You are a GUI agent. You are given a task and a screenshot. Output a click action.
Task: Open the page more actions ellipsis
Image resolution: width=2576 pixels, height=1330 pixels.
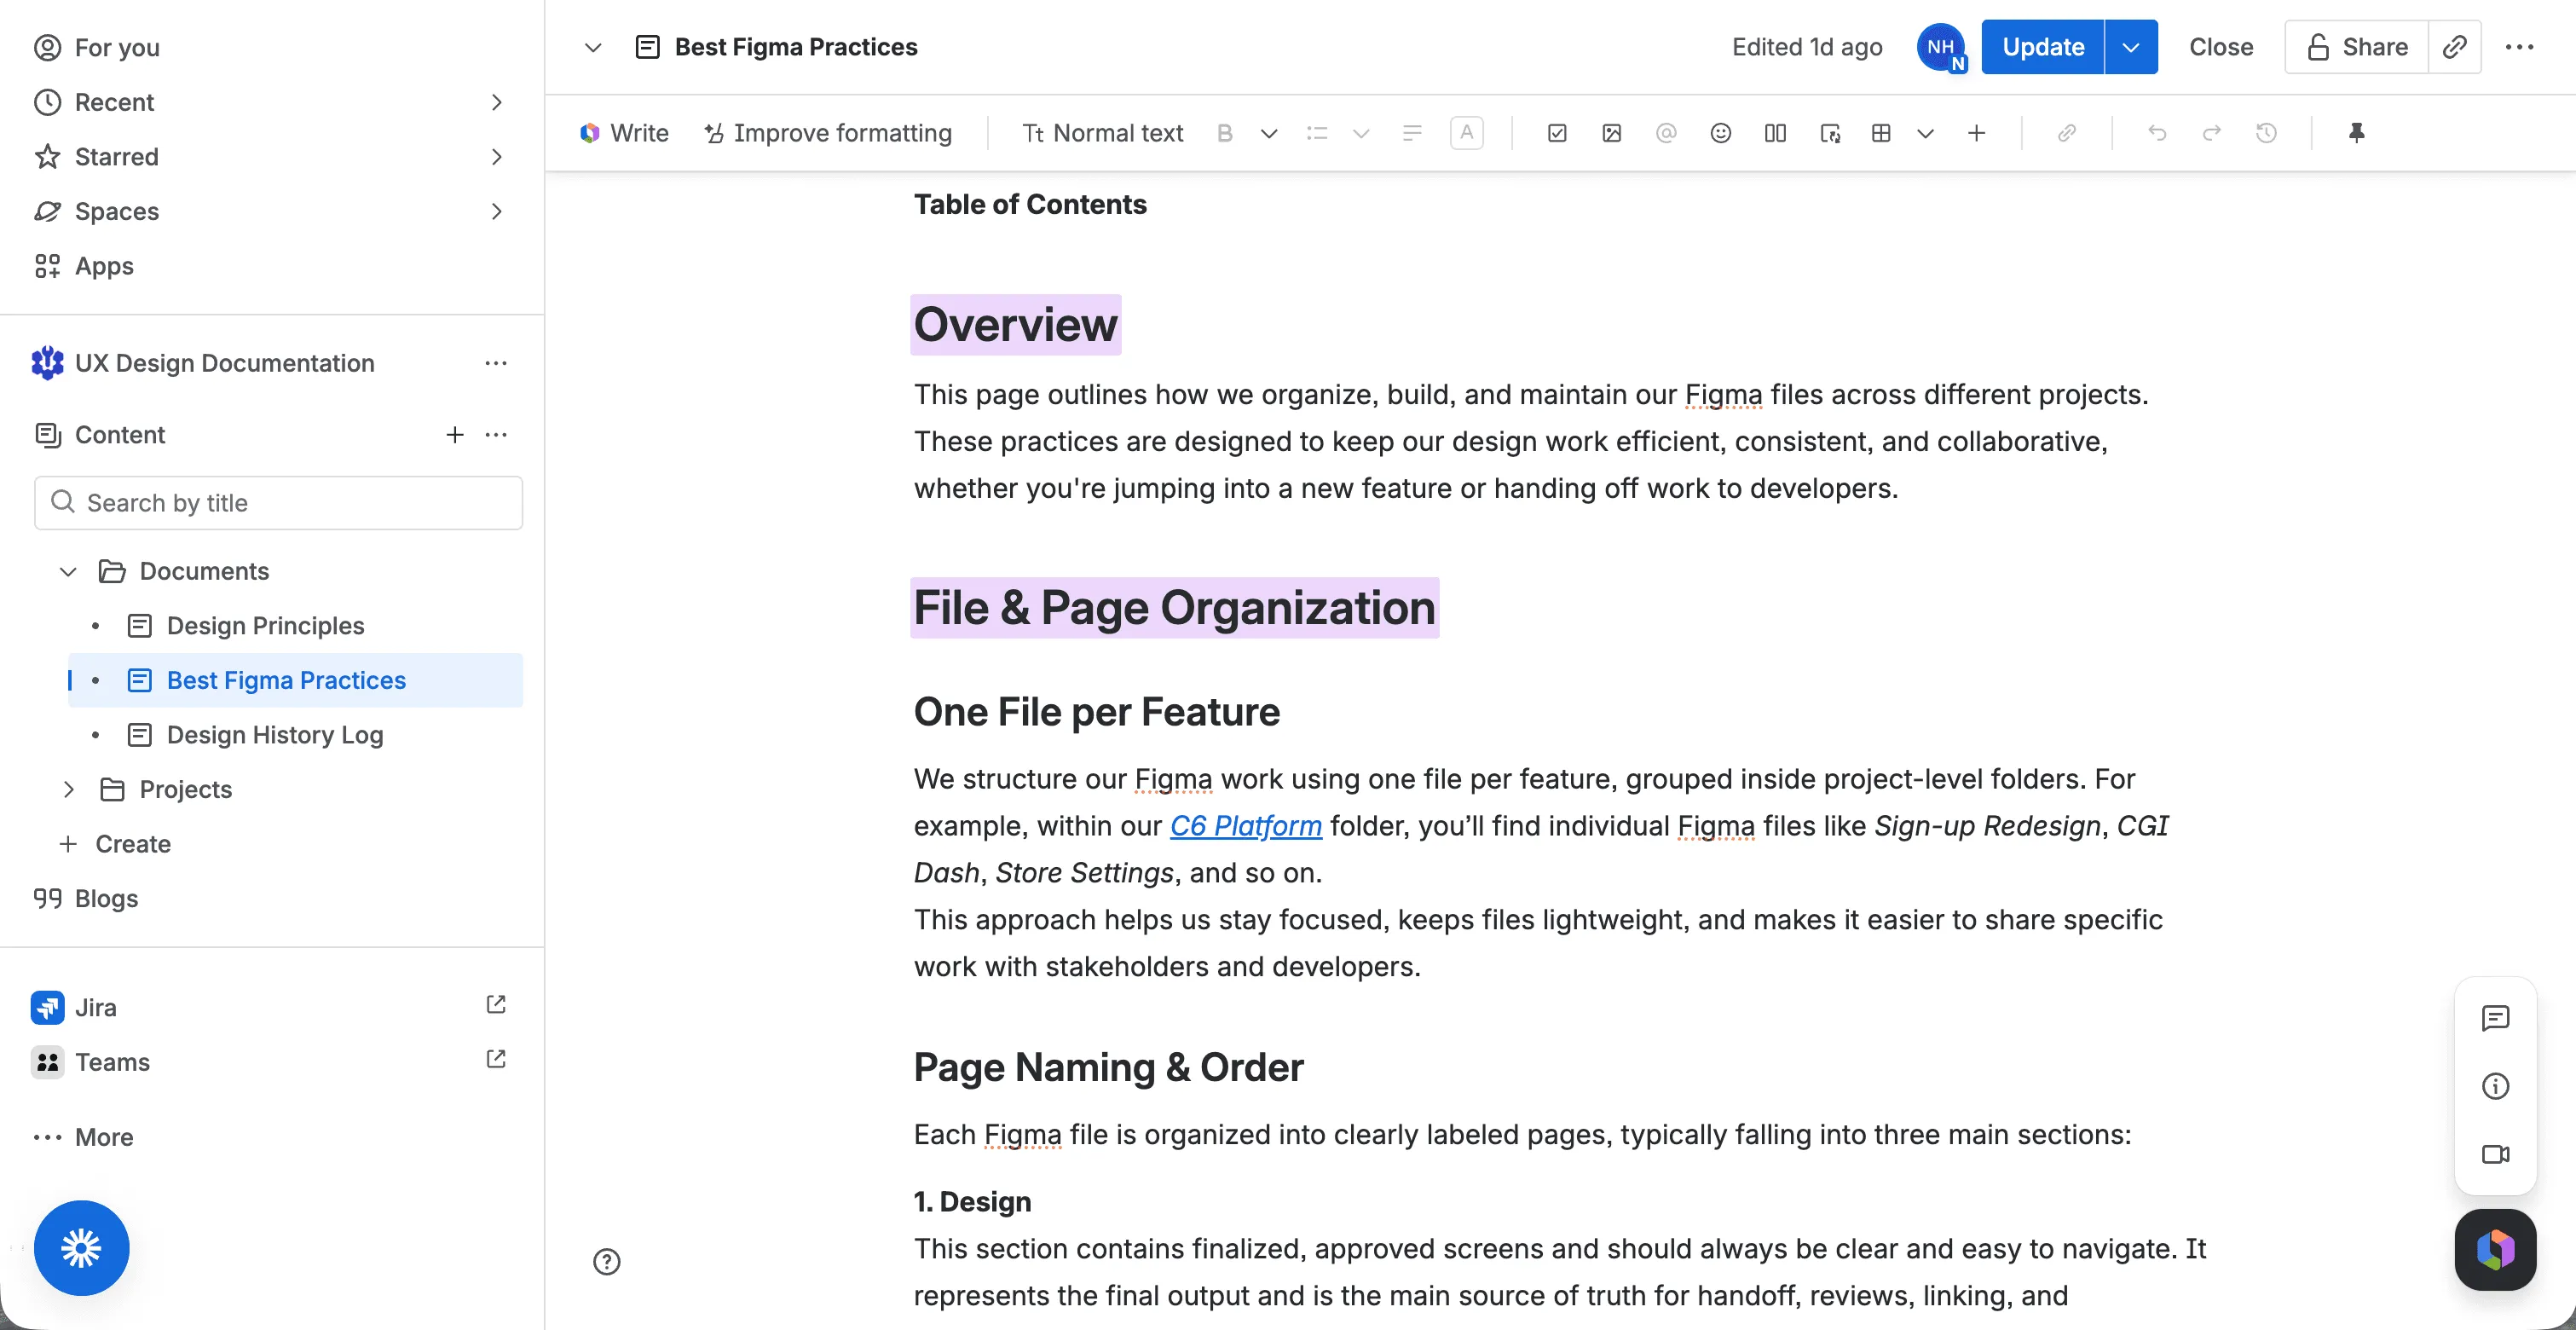point(2519,47)
